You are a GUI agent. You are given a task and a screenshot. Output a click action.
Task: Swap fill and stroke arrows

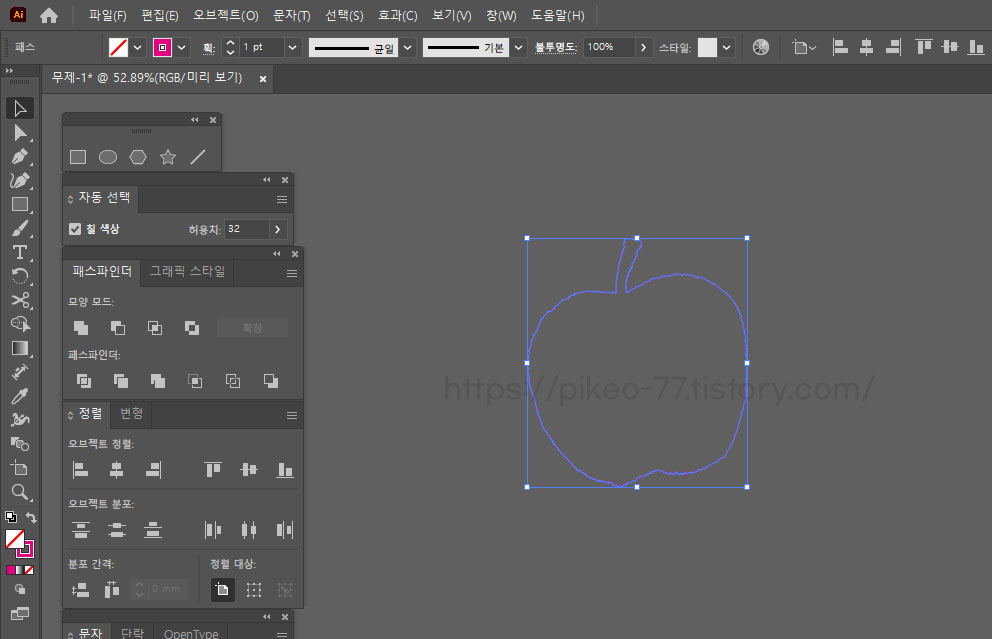tap(30, 517)
